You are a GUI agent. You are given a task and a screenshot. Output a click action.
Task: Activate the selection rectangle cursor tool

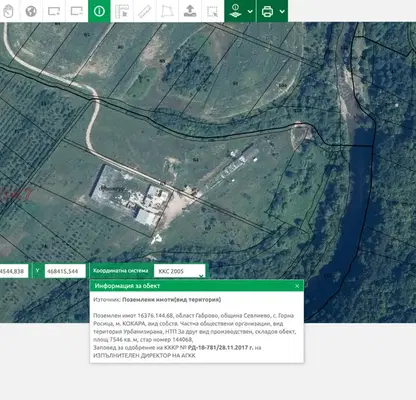click(x=212, y=11)
